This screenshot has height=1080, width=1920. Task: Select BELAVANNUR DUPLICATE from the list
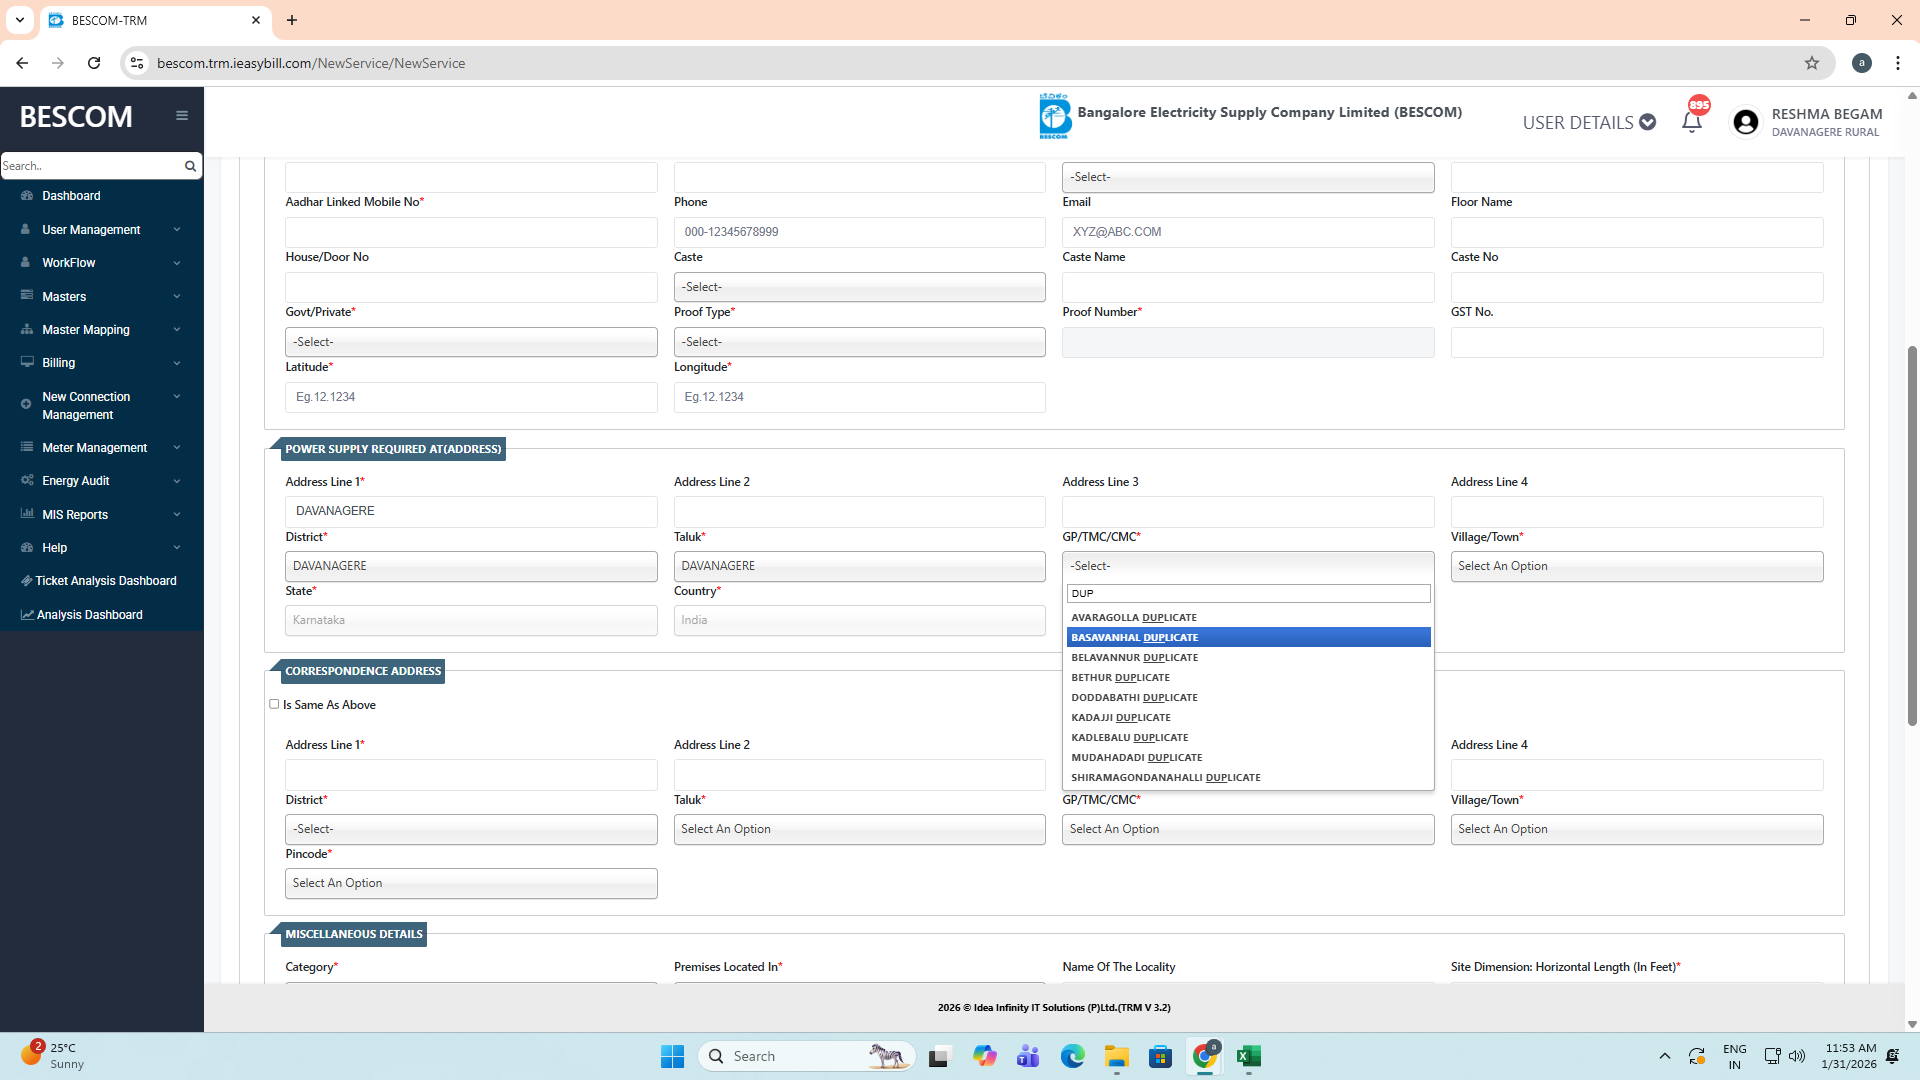pyautogui.click(x=1134, y=658)
